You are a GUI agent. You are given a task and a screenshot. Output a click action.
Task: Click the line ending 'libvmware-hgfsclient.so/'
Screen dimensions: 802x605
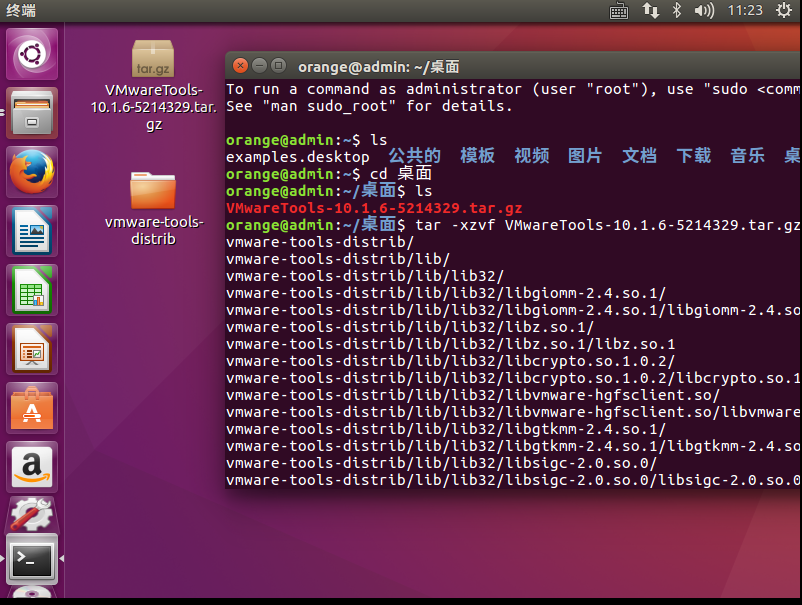point(473,395)
